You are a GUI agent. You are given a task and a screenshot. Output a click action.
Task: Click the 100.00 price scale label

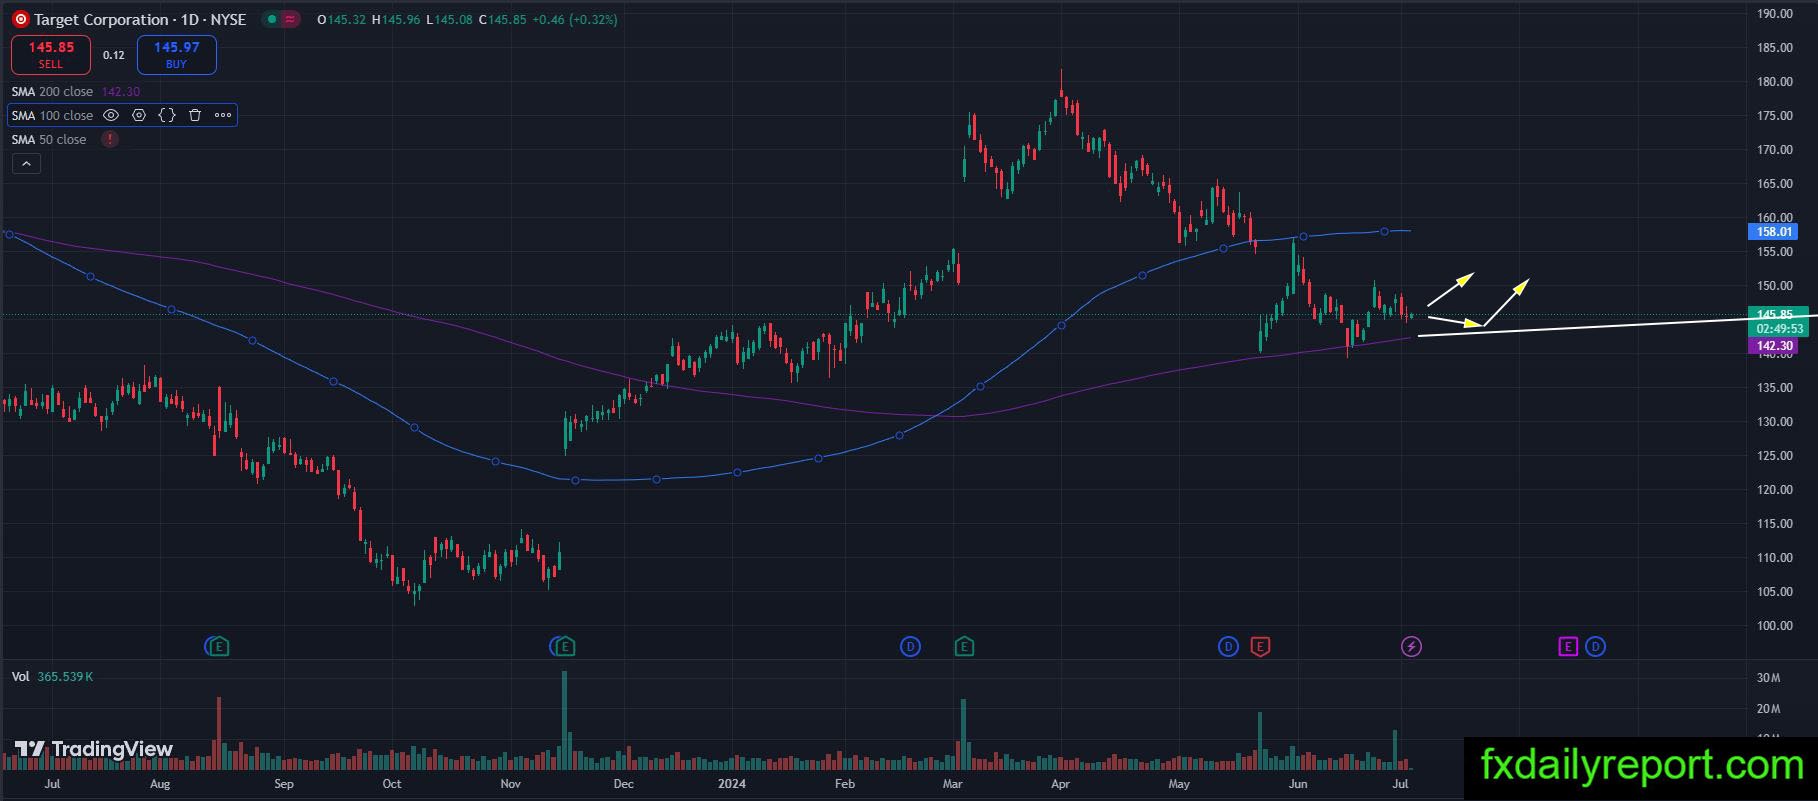click(x=1774, y=626)
